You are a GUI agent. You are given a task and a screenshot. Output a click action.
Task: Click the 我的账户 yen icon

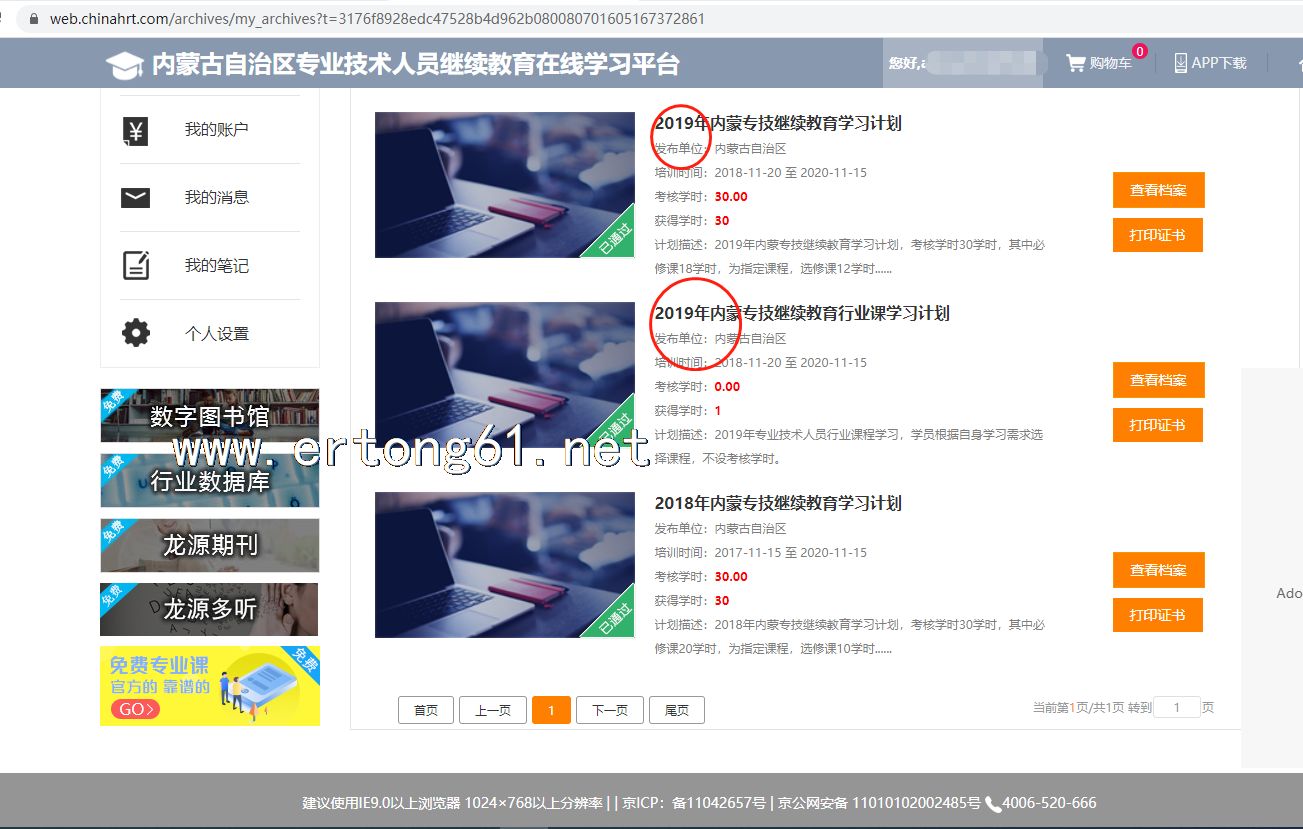[135, 130]
